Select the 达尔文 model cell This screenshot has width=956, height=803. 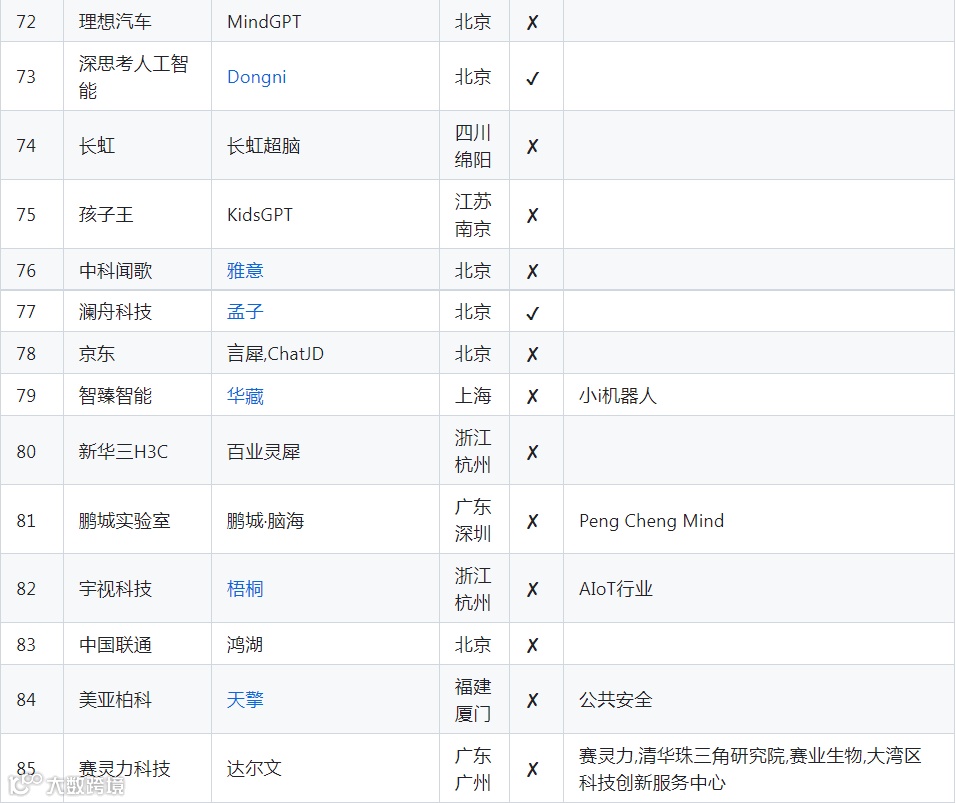click(326, 768)
